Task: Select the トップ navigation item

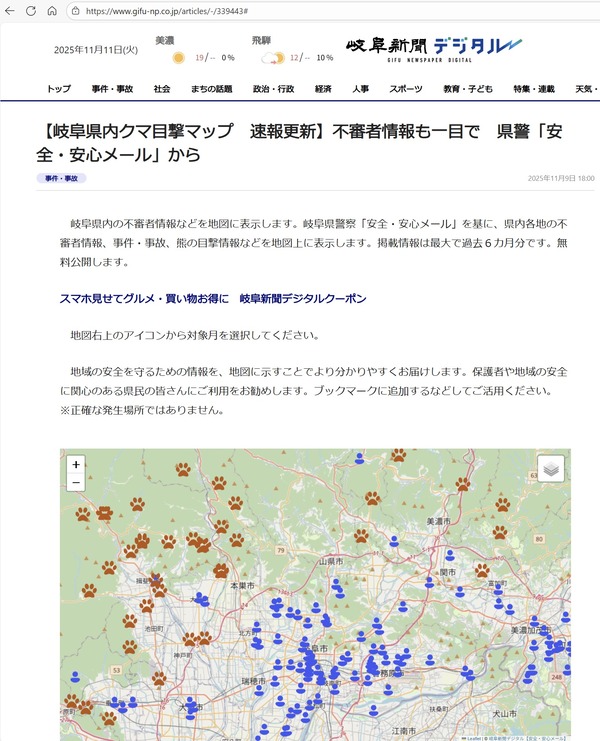Action: [x=59, y=89]
